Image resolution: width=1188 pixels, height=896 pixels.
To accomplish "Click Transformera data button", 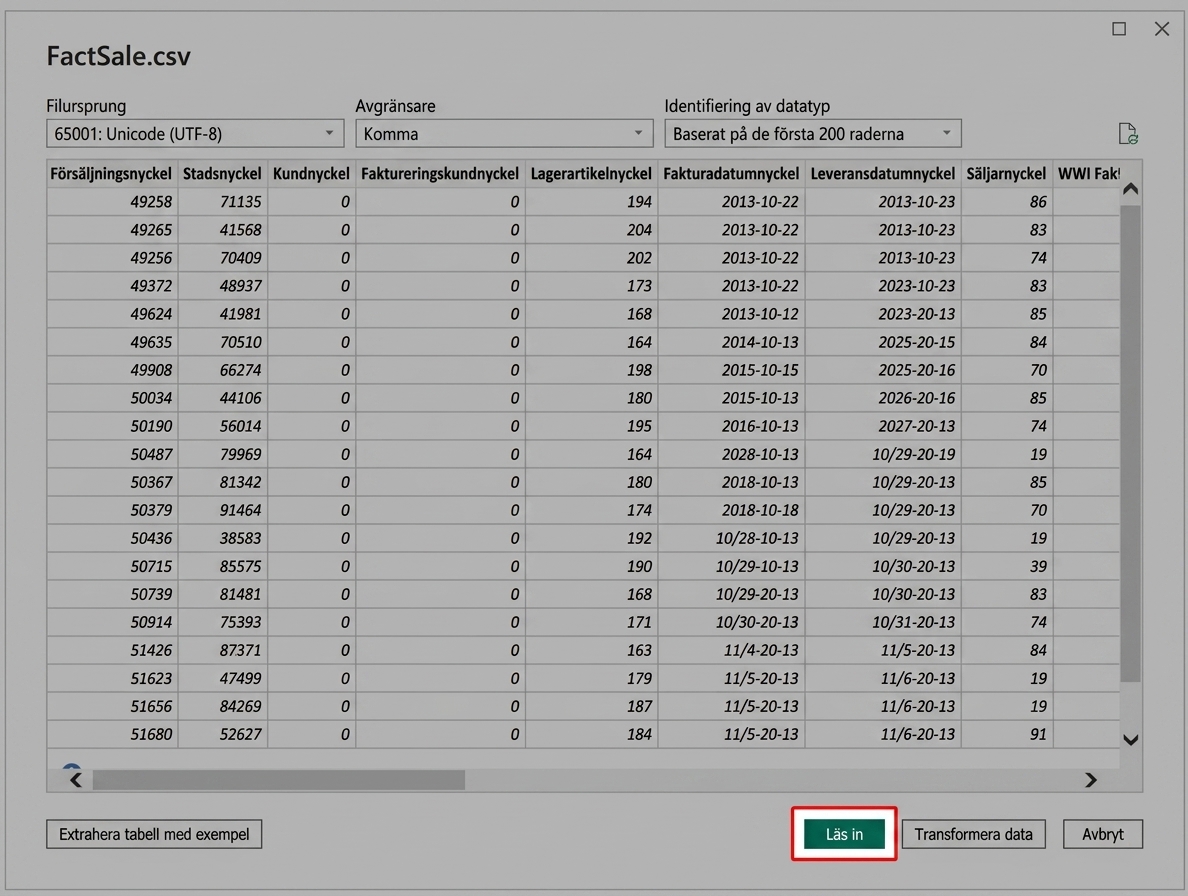I will (974, 834).
